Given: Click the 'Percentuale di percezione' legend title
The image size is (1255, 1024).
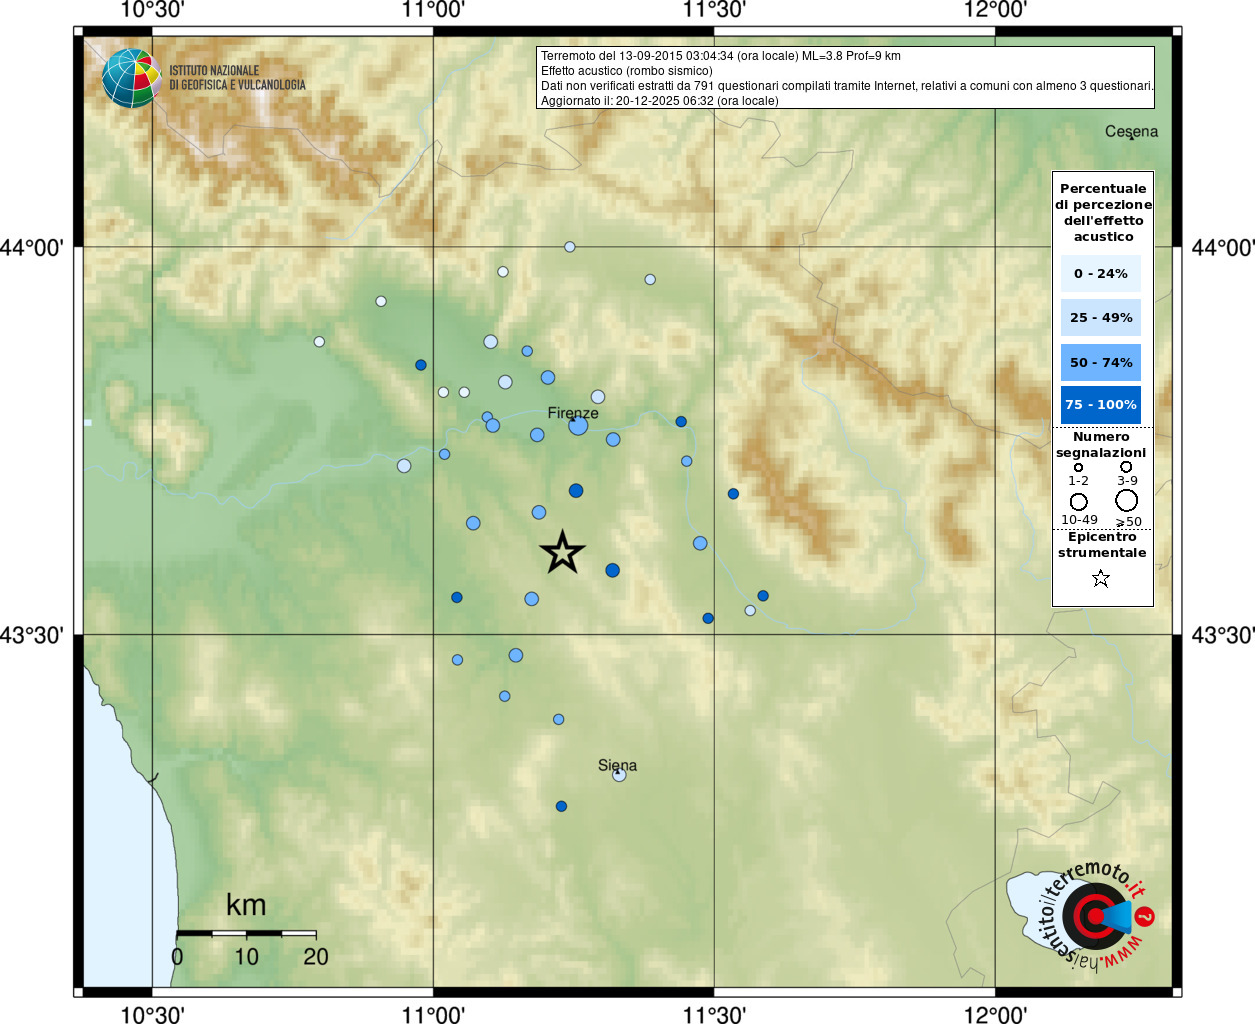Looking at the screenshot, I should coord(1103,212).
